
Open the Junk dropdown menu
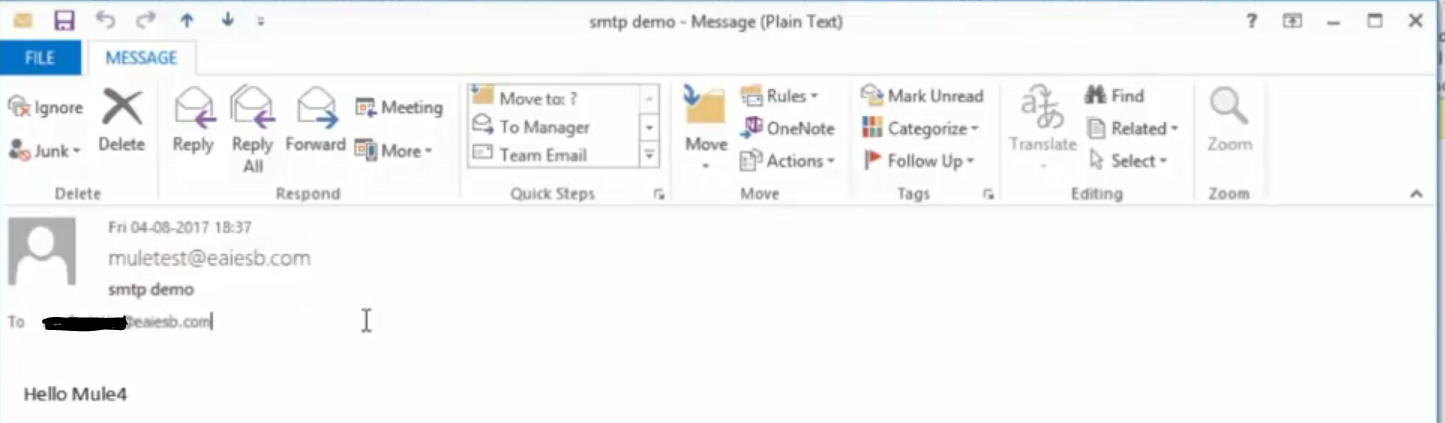[46, 151]
